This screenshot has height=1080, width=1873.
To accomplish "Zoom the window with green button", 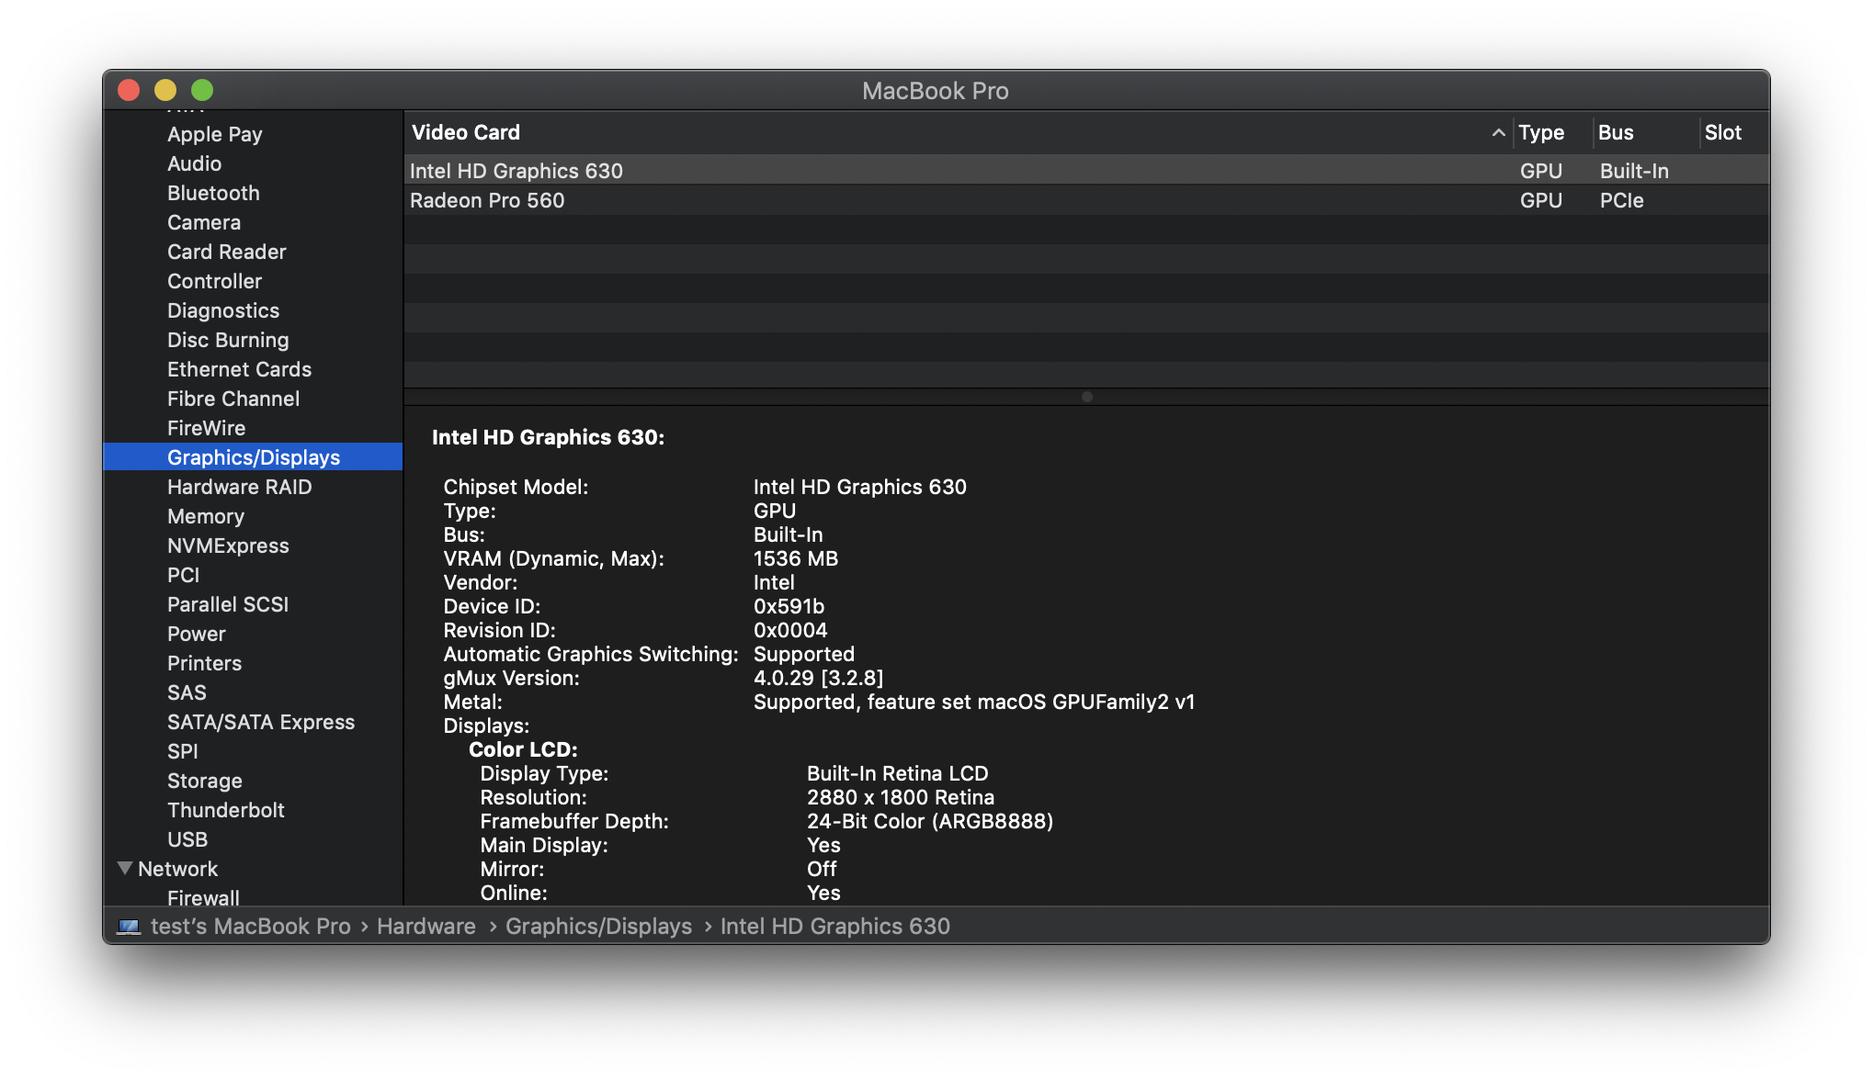I will coord(202,91).
